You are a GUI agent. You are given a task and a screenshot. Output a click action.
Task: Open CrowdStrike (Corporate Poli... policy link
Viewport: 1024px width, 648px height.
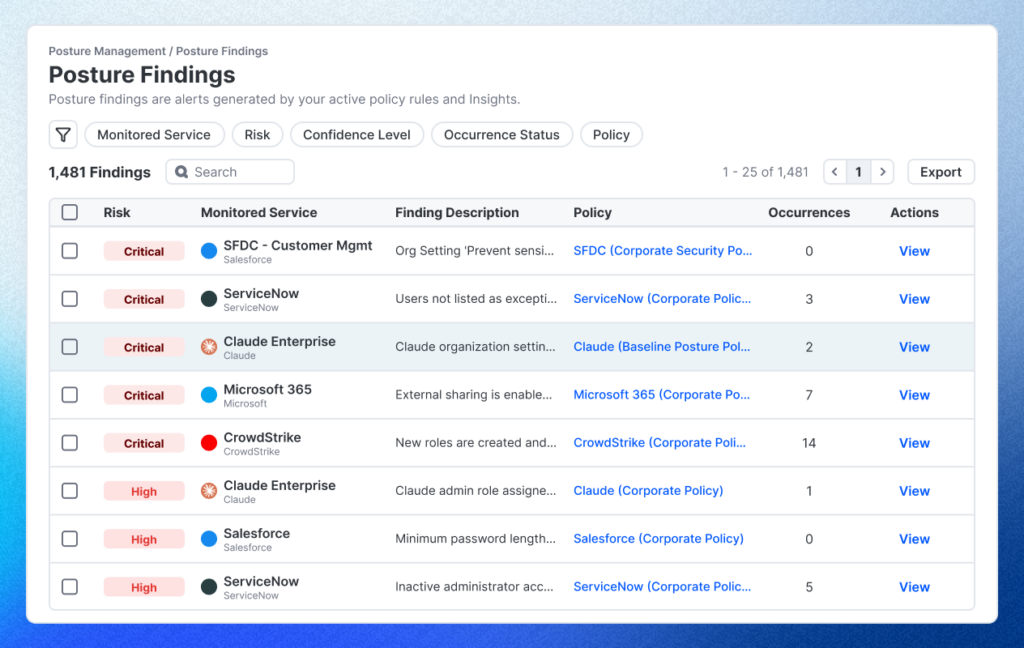pyautogui.click(x=660, y=443)
